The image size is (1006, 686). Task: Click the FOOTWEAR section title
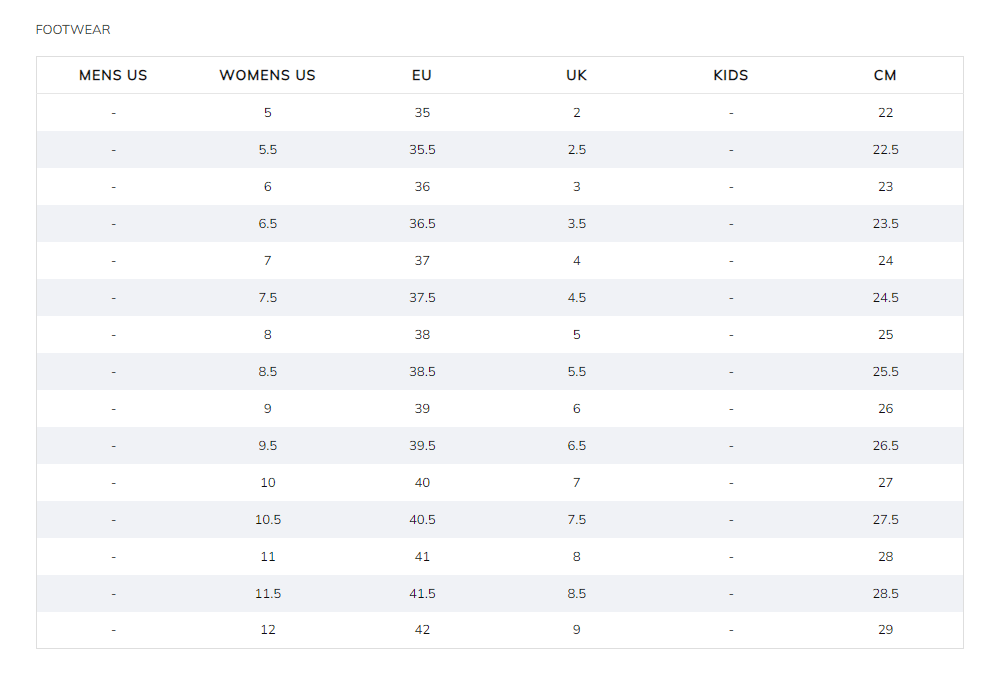point(73,30)
